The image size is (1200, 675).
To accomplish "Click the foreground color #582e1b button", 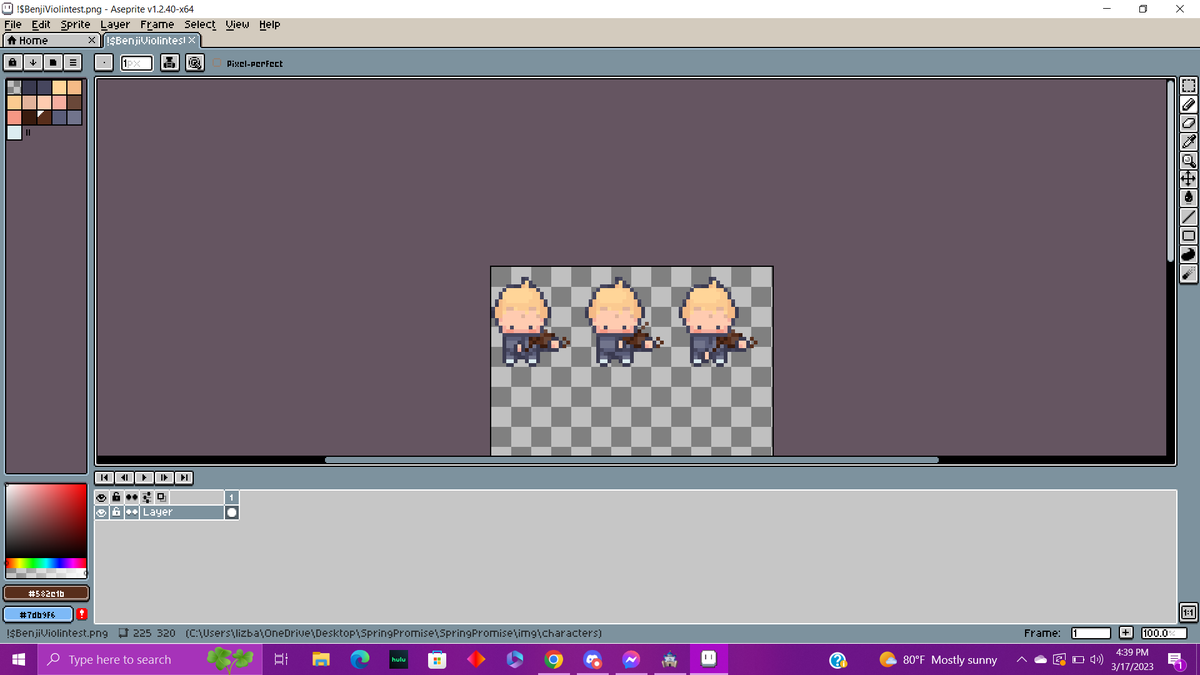I will click(47, 594).
